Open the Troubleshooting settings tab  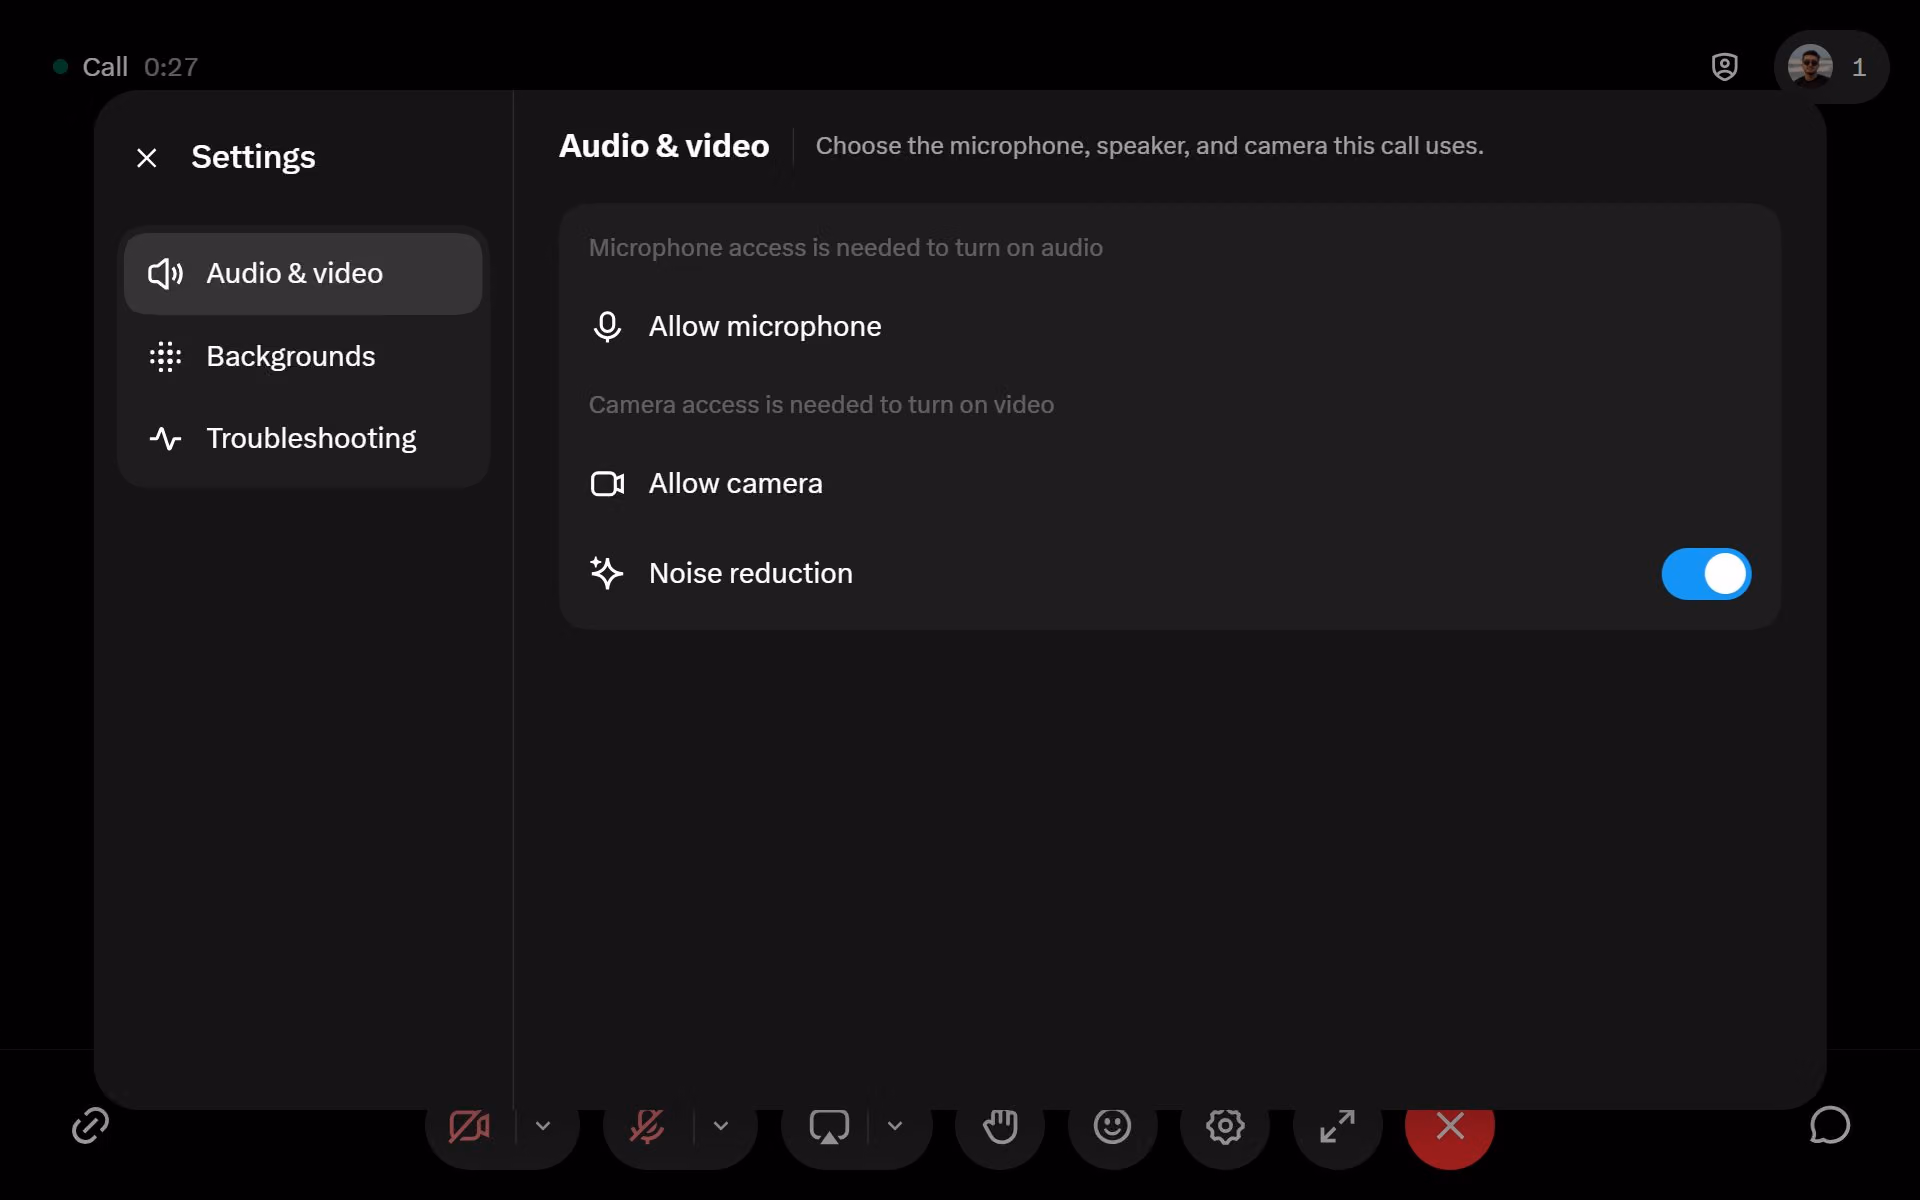[303, 438]
